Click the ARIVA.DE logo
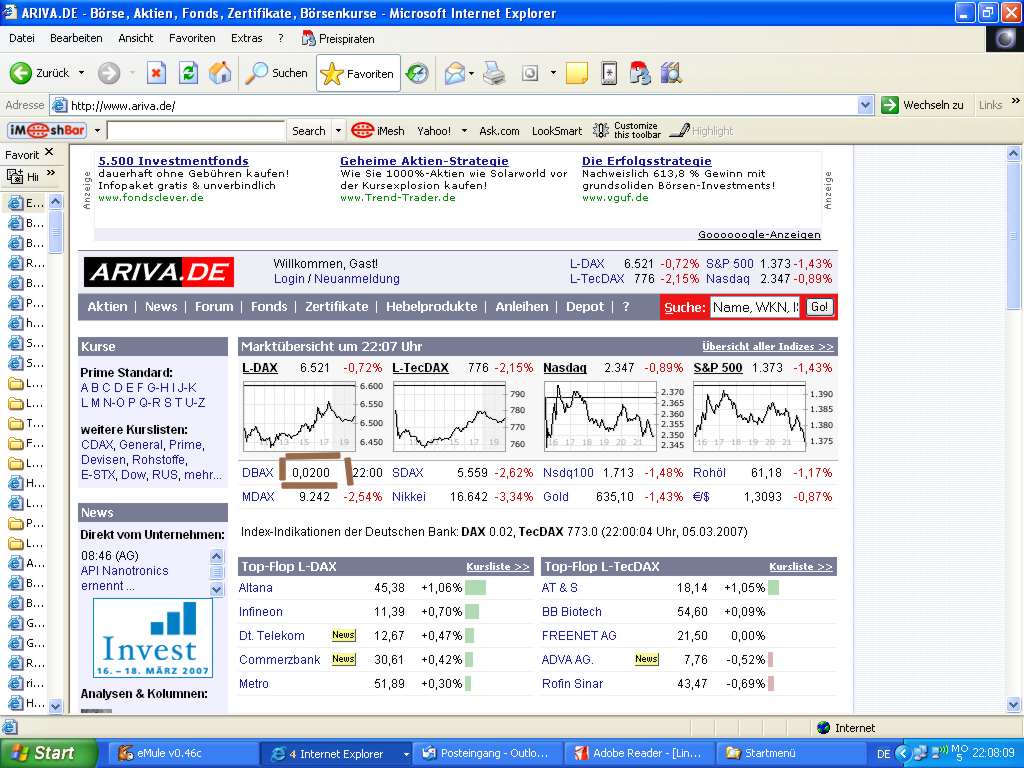This screenshot has height=768, width=1024. pyautogui.click(x=159, y=272)
